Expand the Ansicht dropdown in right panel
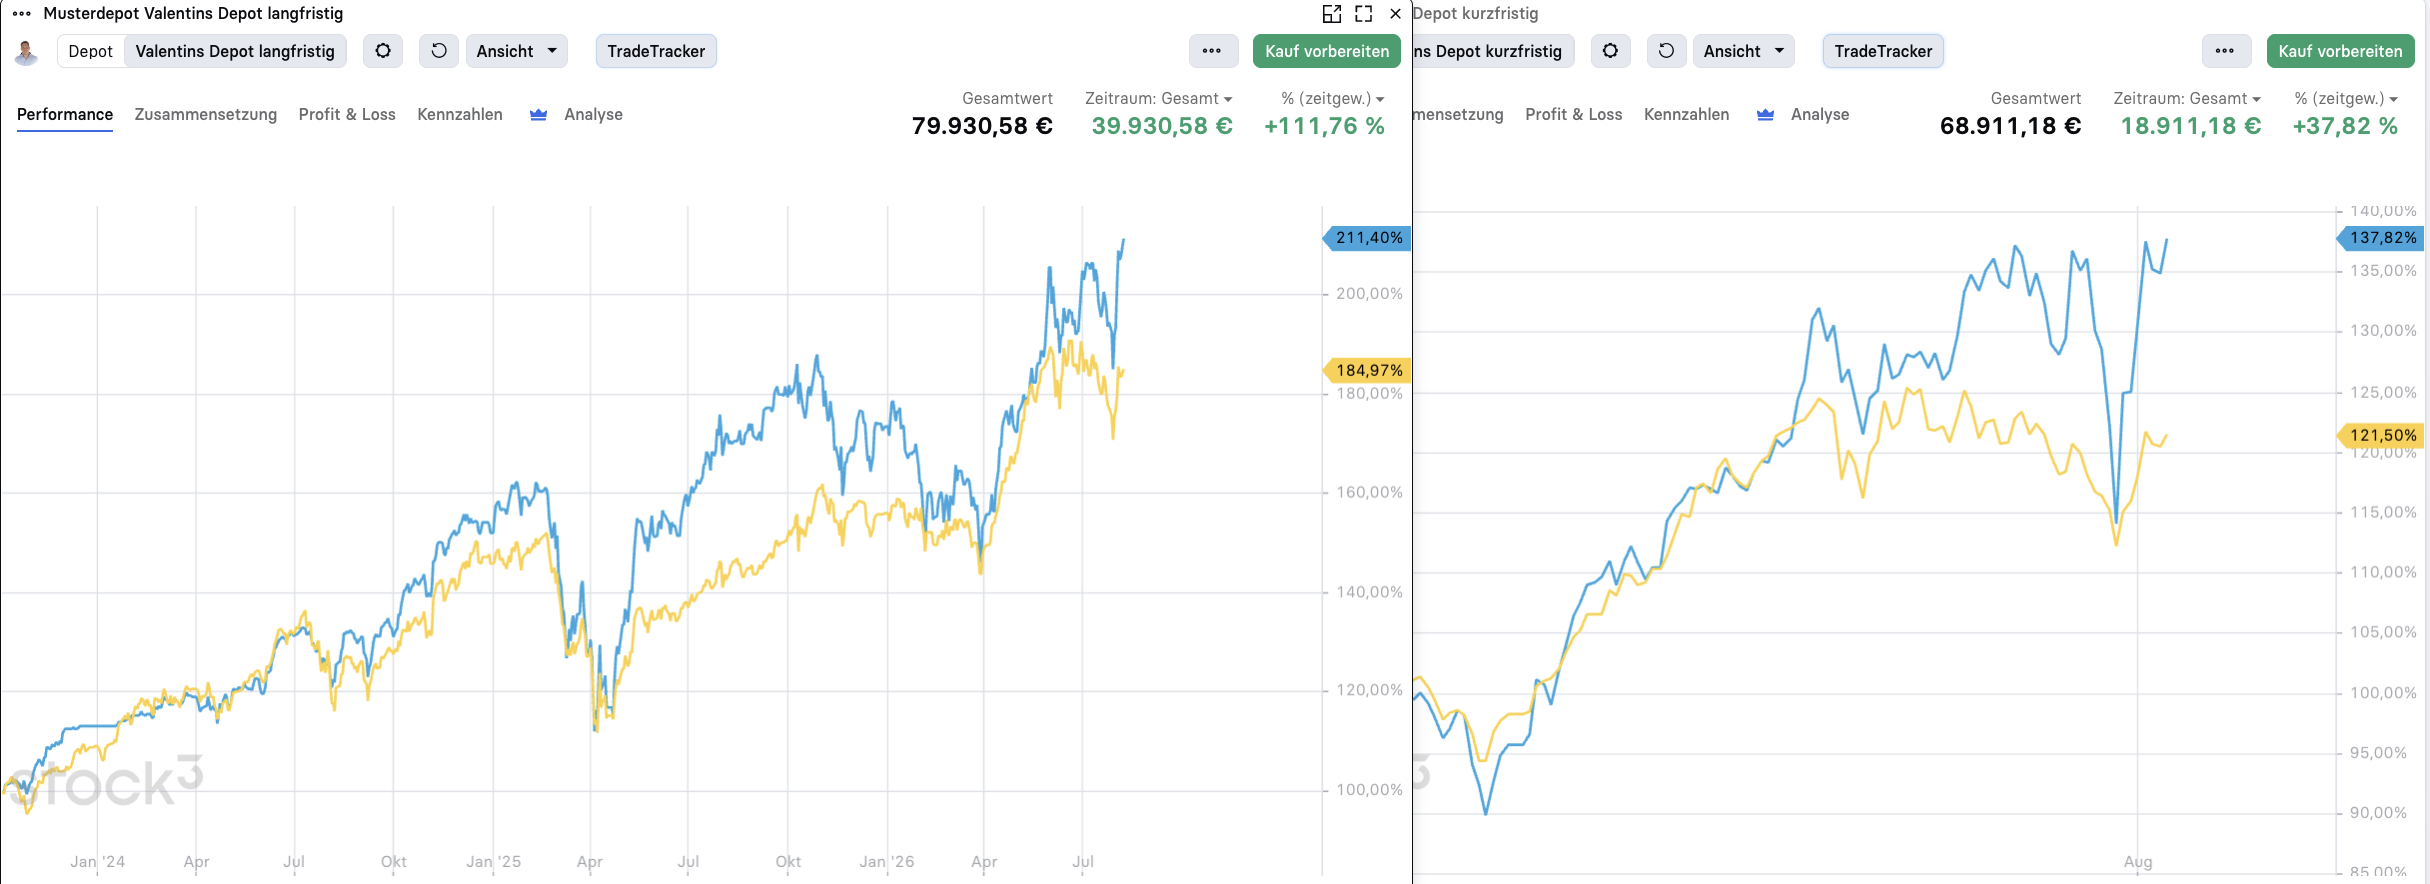The height and width of the screenshot is (884, 2430). tap(1744, 51)
